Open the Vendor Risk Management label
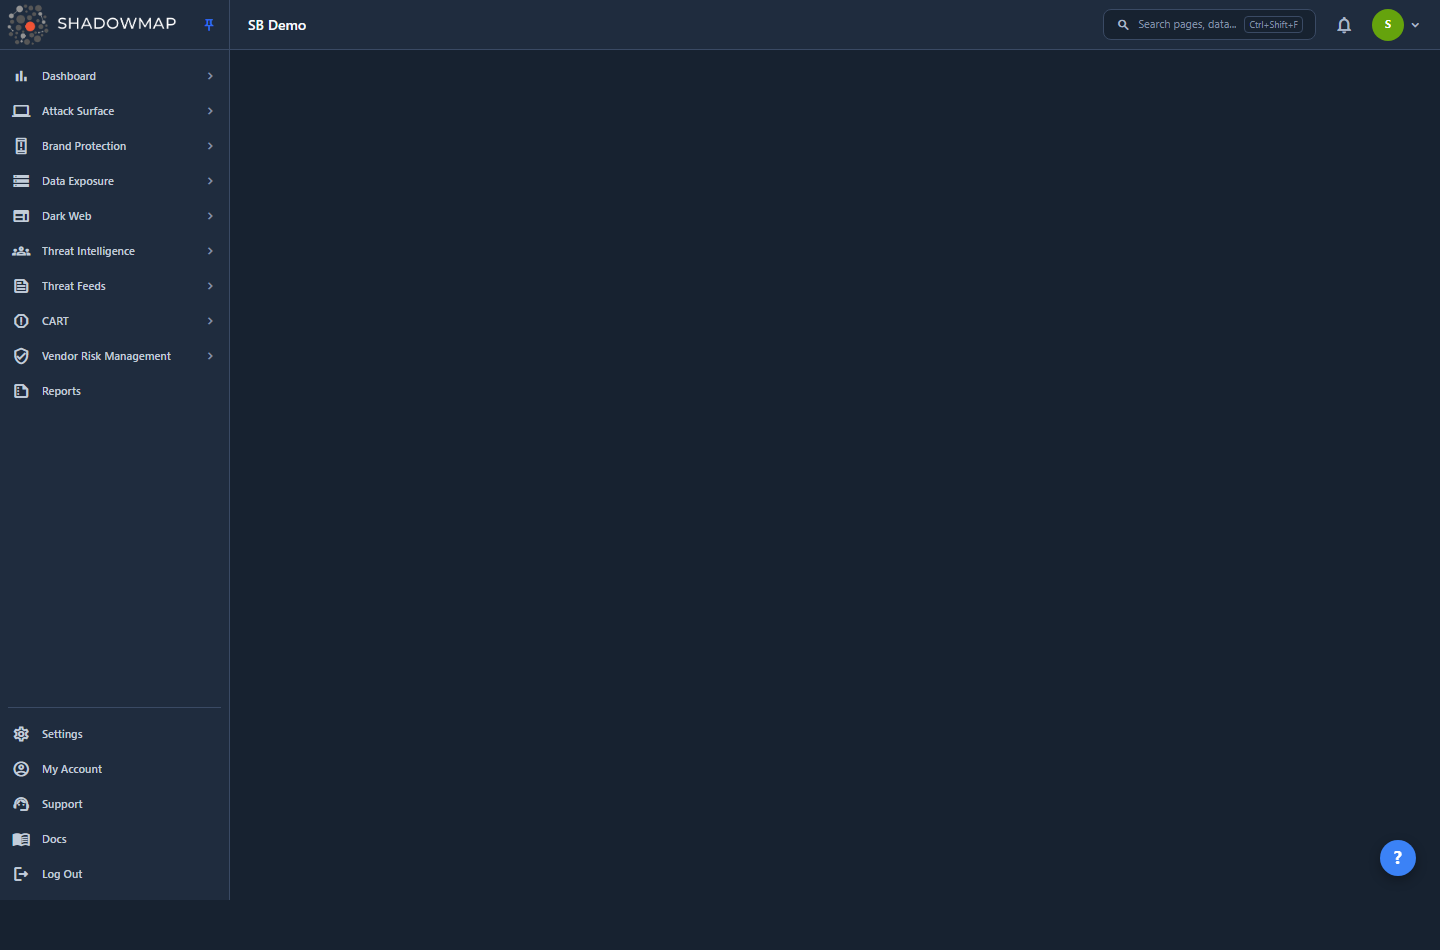 (106, 356)
